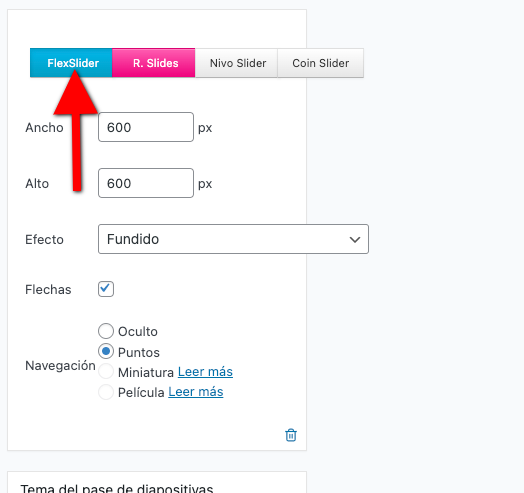Screen dimensions: 524x493
Task: Focus the Ancho width input field
Action: pyautogui.click(x=146, y=127)
